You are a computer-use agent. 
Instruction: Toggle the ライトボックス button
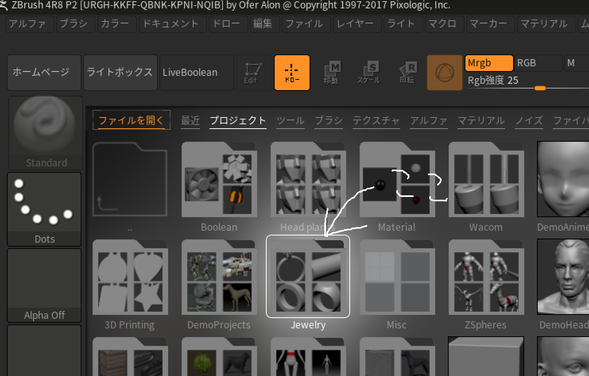[120, 72]
